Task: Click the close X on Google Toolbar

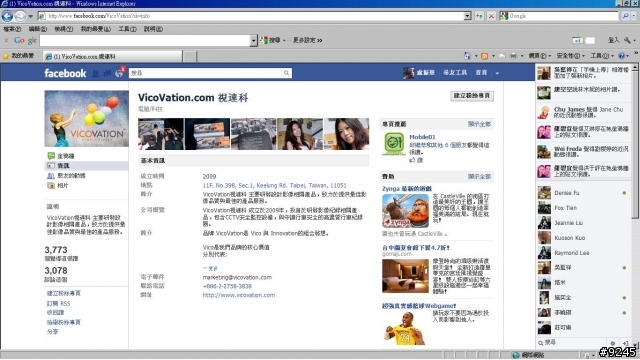Action: (x=6, y=40)
